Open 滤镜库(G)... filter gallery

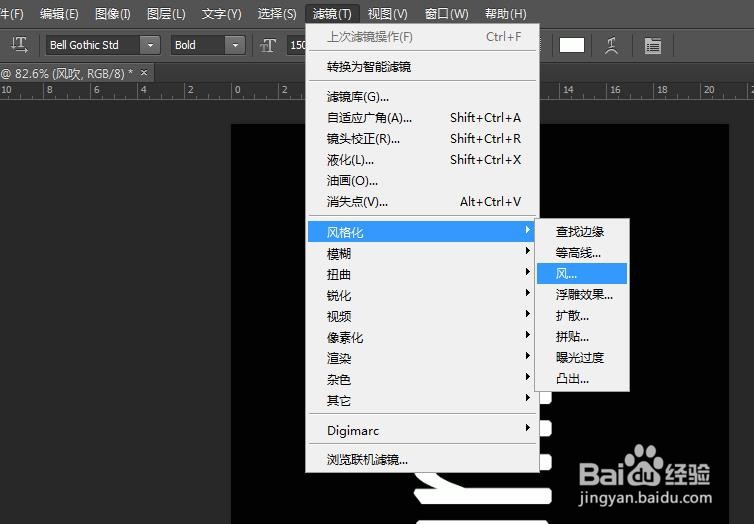422,97
